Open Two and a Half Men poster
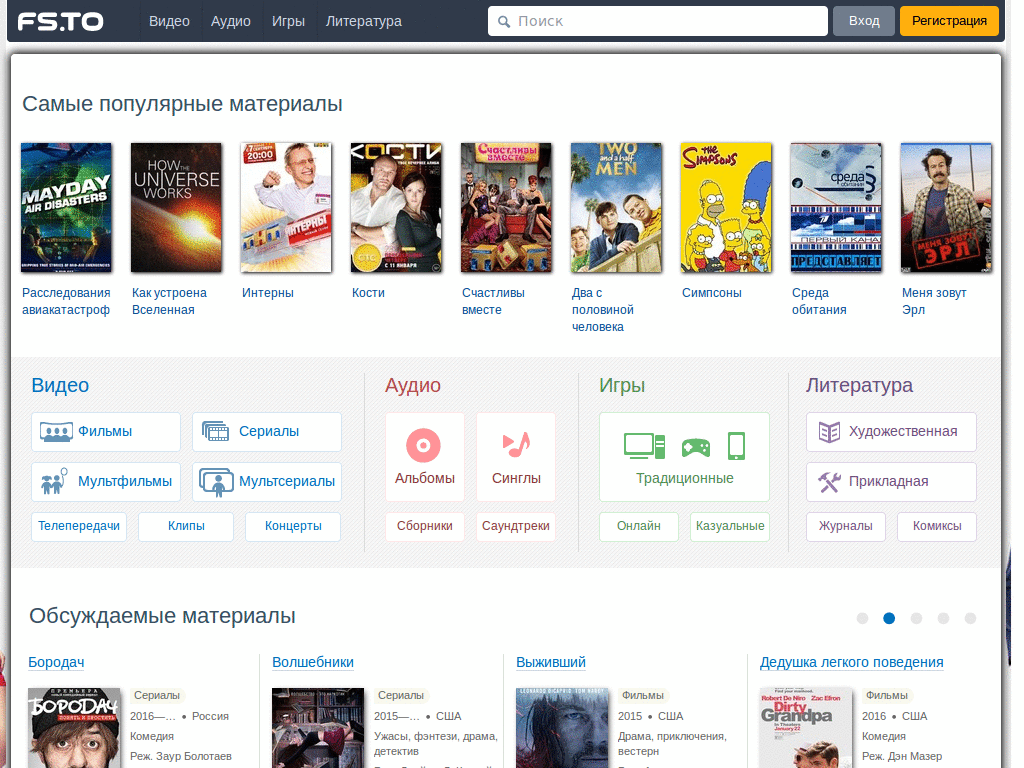This screenshot has height=768, width=1024. [616, 208]
